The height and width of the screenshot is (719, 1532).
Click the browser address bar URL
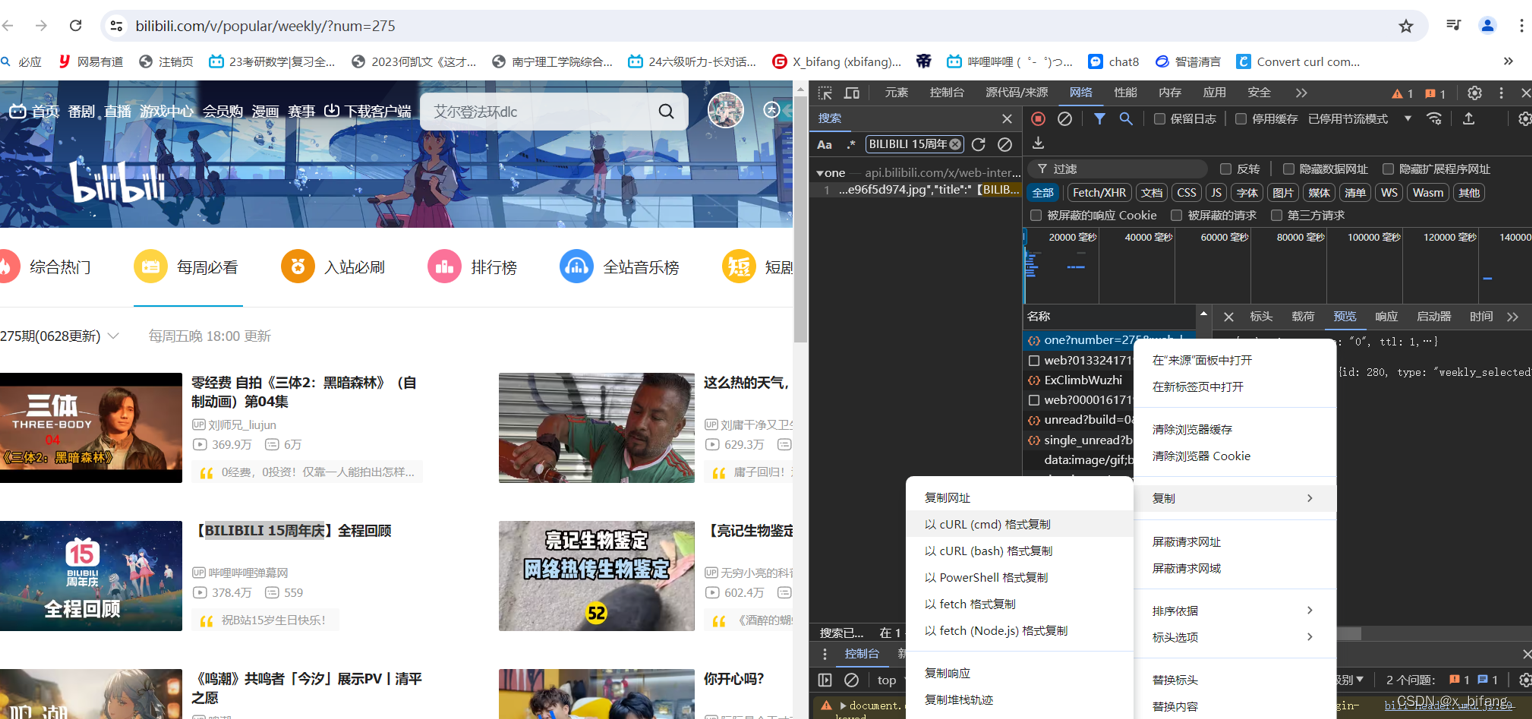tap(266, 26)
